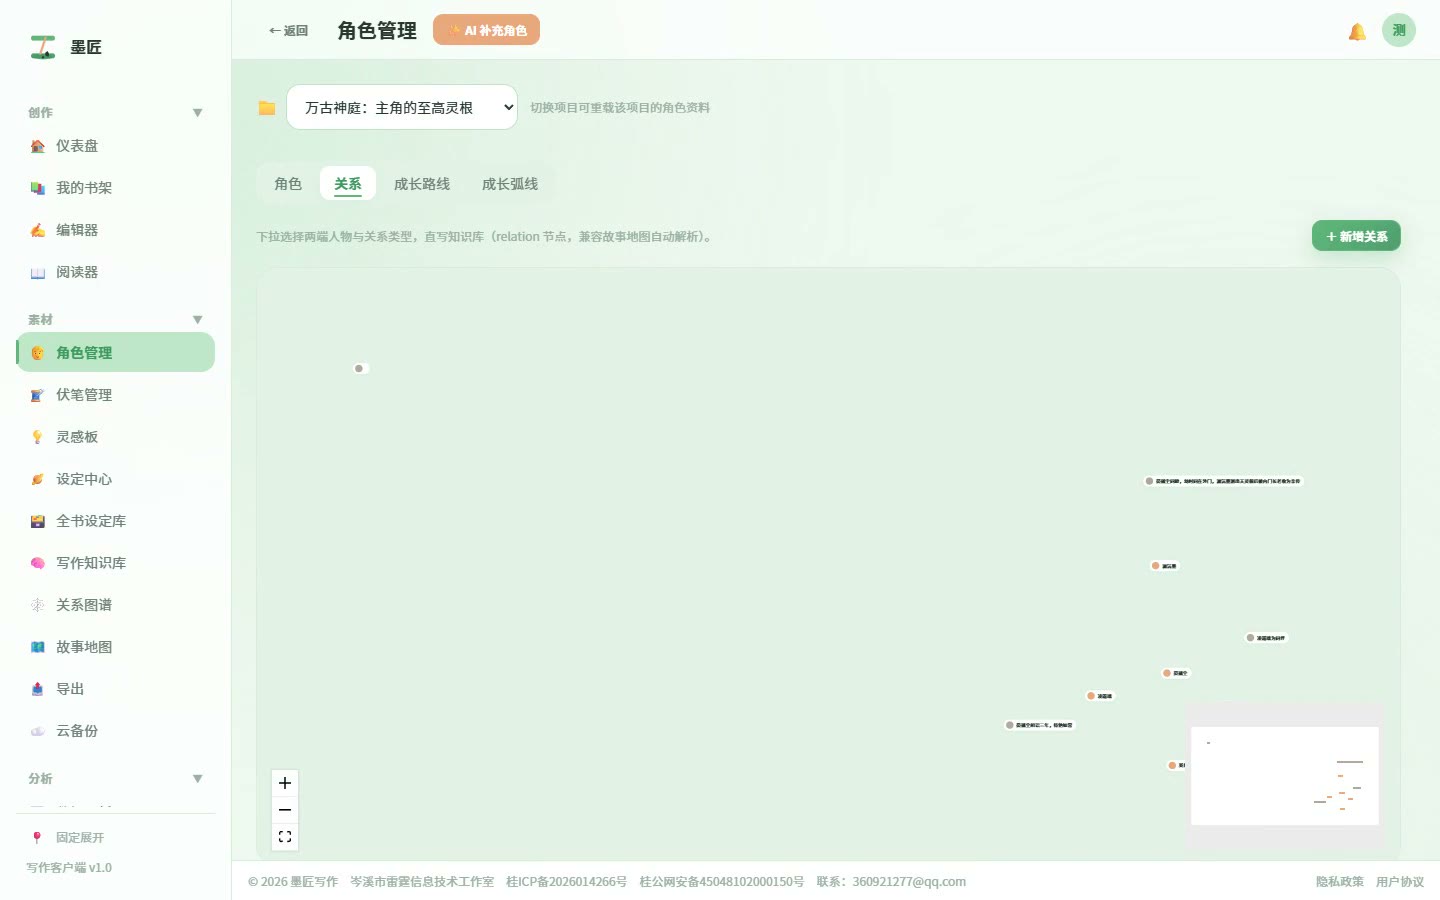Switch to the 成长路线 tab

(422, 184)
